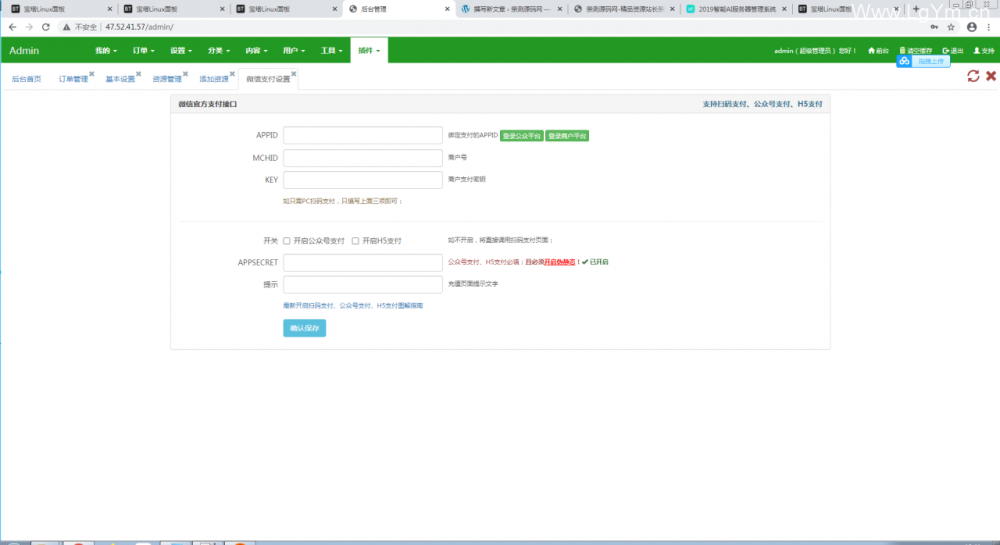
Task: Open Chrome three-dot menu
Action: point(989,27)
